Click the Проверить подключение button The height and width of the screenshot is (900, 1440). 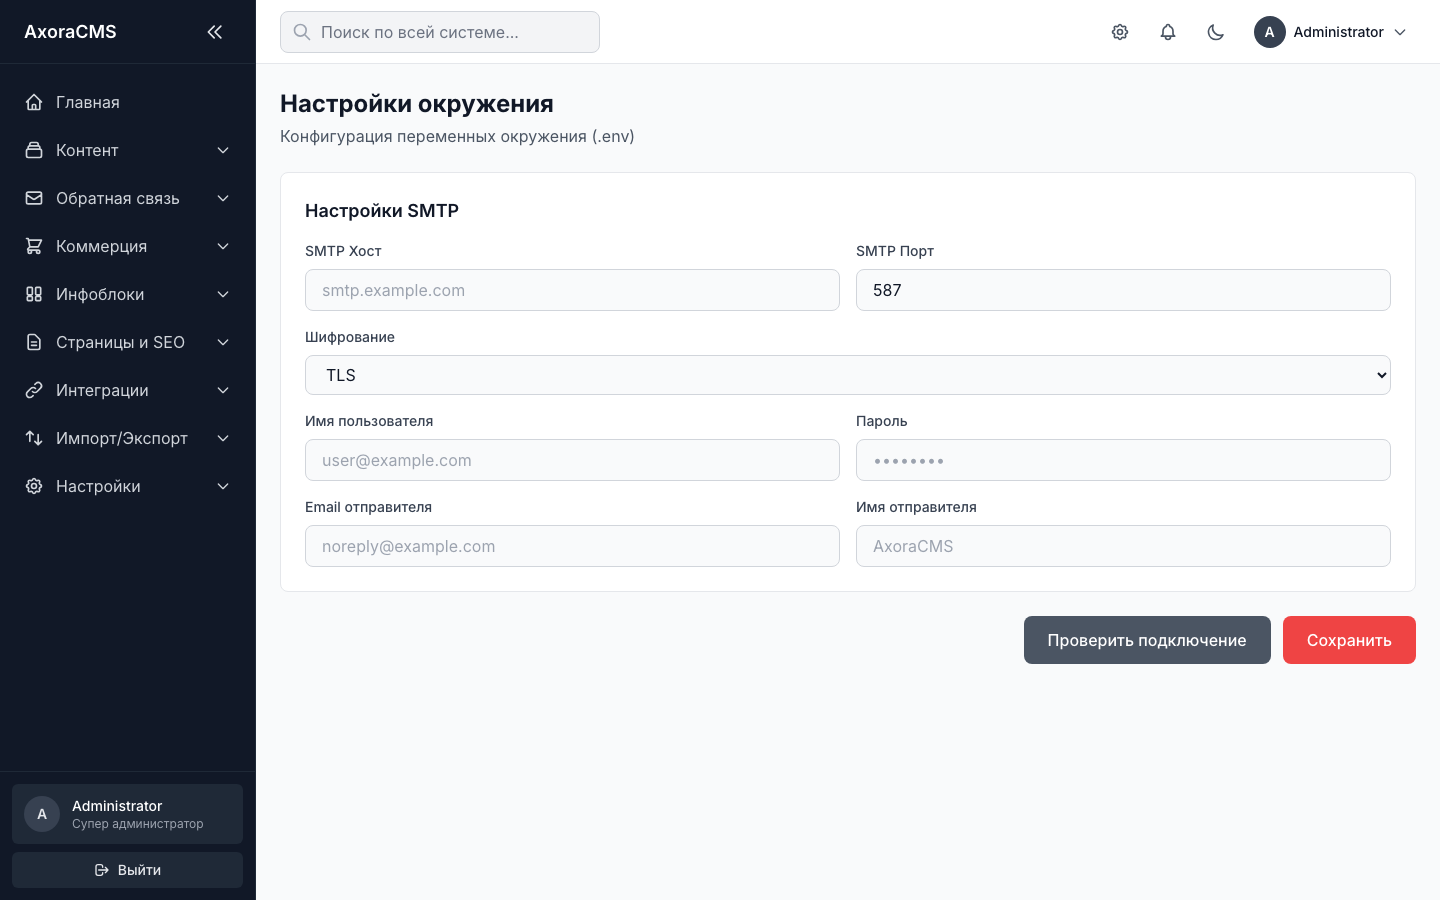1147,640
